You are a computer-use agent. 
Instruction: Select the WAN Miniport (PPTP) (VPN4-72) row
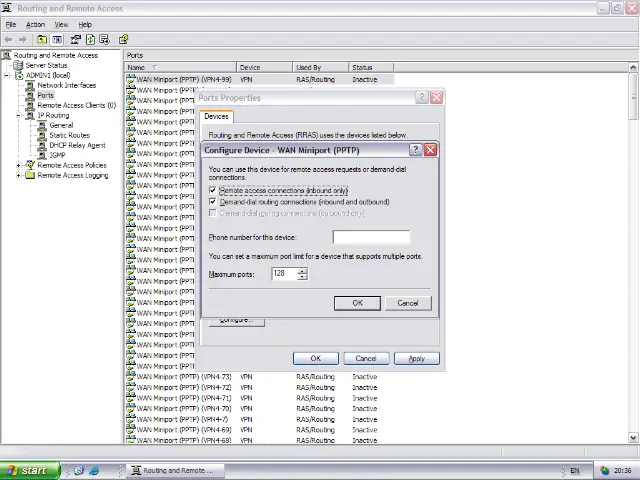[x=259, y=387]
